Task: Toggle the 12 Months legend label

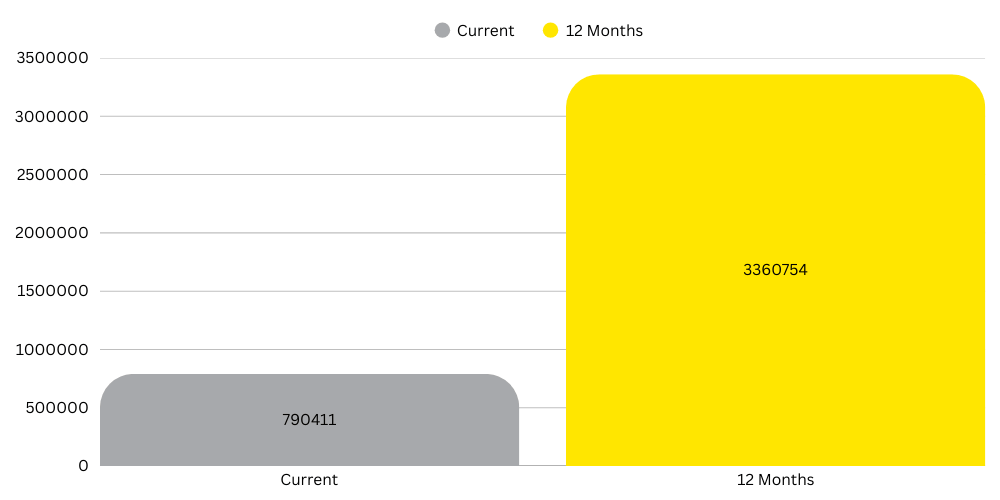Action: [x=604, y=31]
